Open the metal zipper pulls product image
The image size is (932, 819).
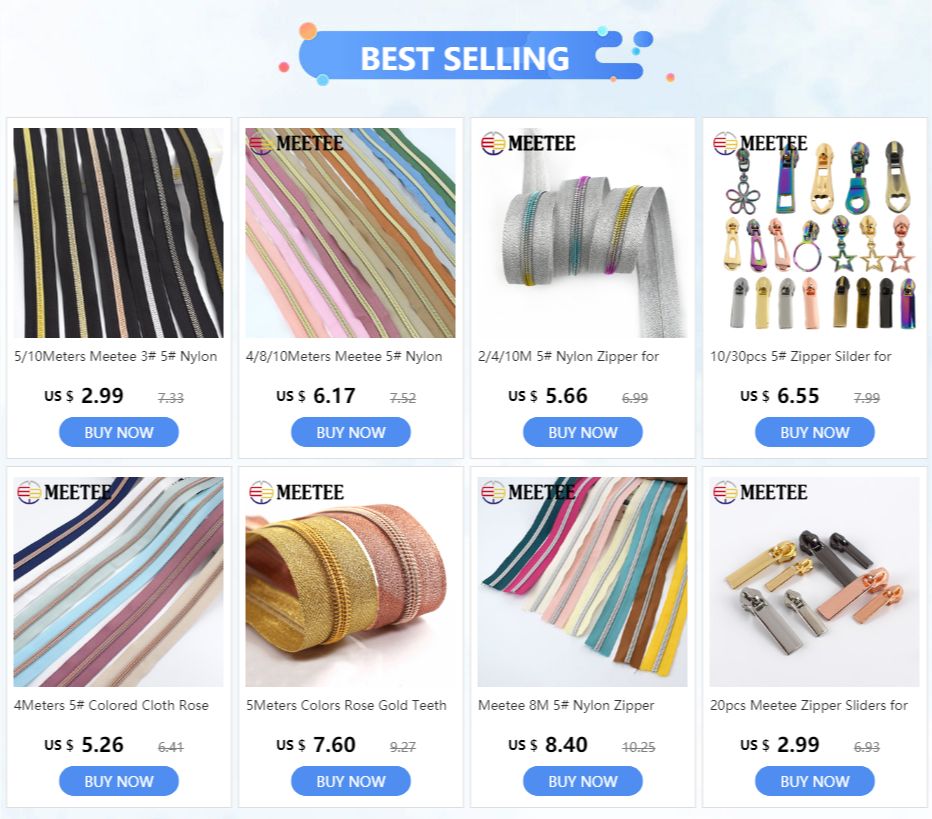[814, 582]
